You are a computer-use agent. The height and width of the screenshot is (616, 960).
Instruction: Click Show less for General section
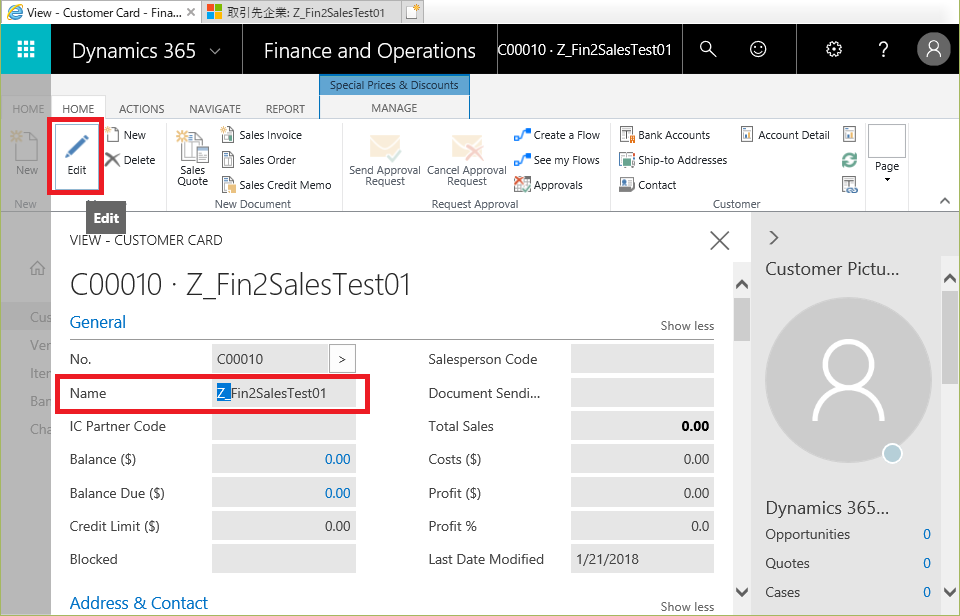[687, 326]
